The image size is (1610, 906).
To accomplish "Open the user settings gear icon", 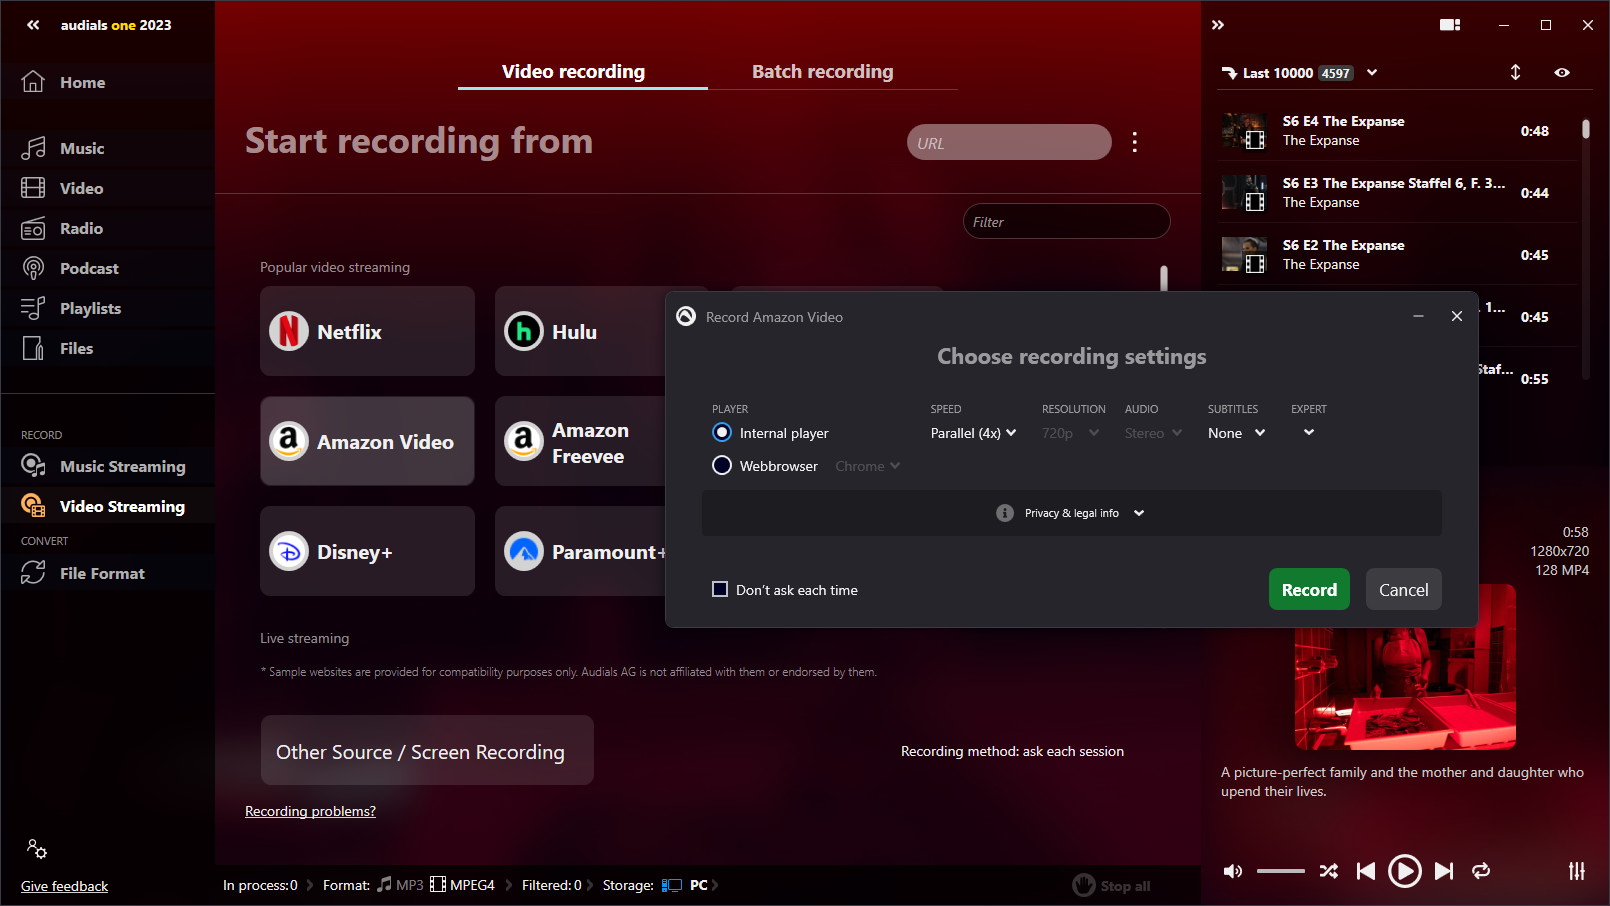I will point(37,849).
